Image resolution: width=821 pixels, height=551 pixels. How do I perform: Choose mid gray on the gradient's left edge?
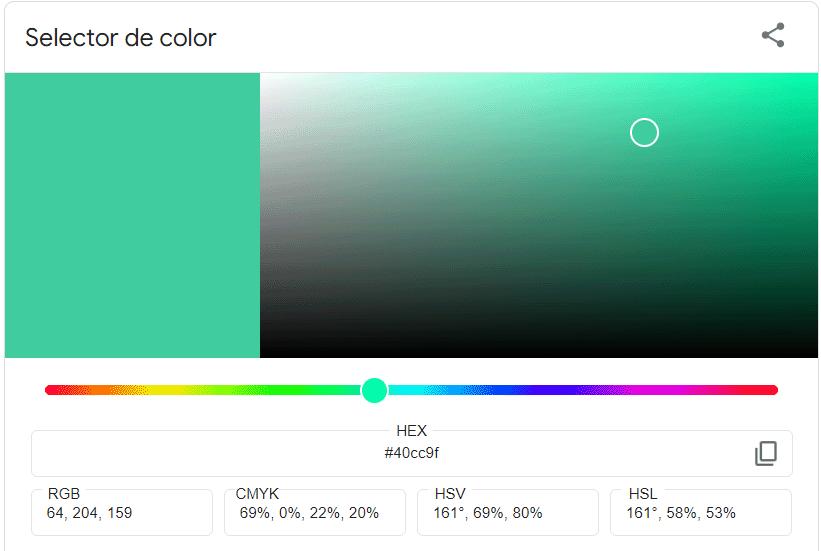click(x=263, y=215)
